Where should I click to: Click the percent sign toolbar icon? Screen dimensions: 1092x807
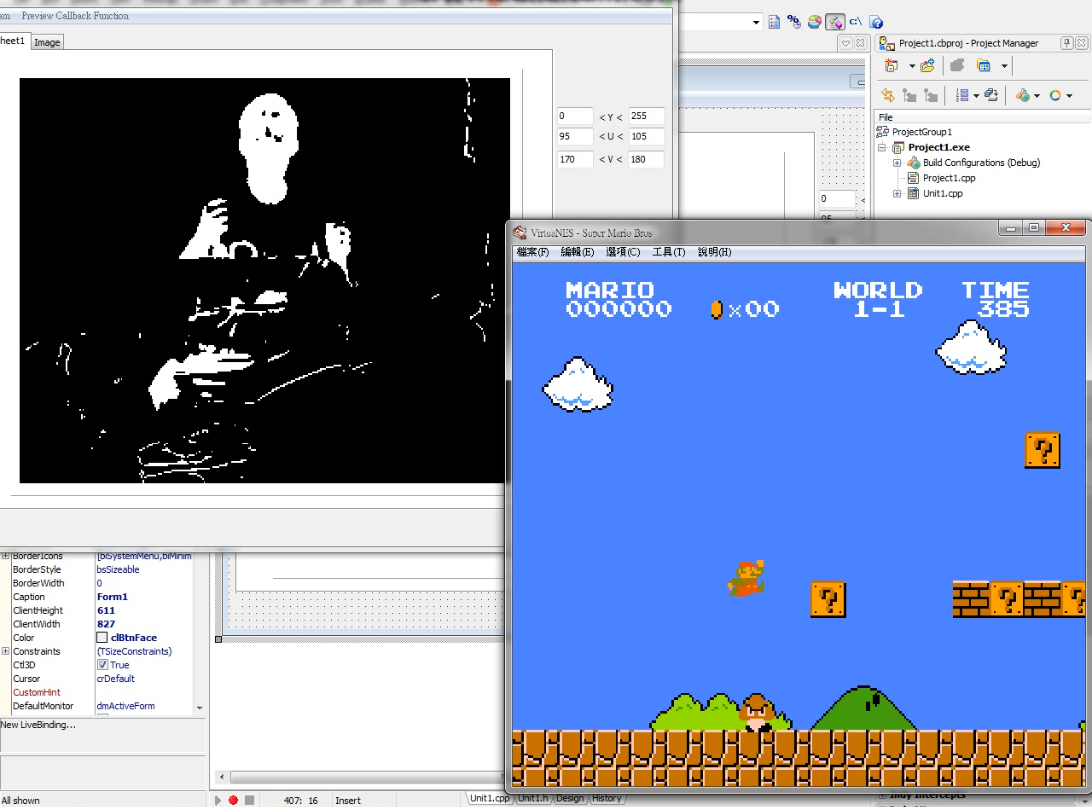pyautogui.click(x=794, y=22)
